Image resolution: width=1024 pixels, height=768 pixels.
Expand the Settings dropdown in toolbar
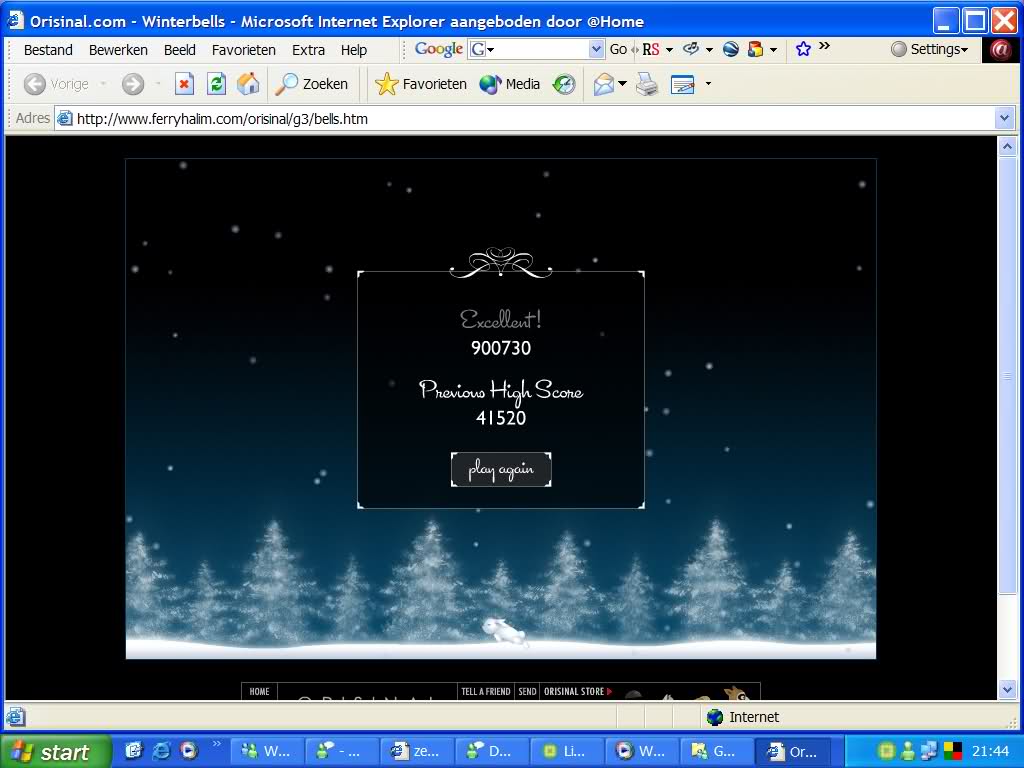[x=929, y=49]
